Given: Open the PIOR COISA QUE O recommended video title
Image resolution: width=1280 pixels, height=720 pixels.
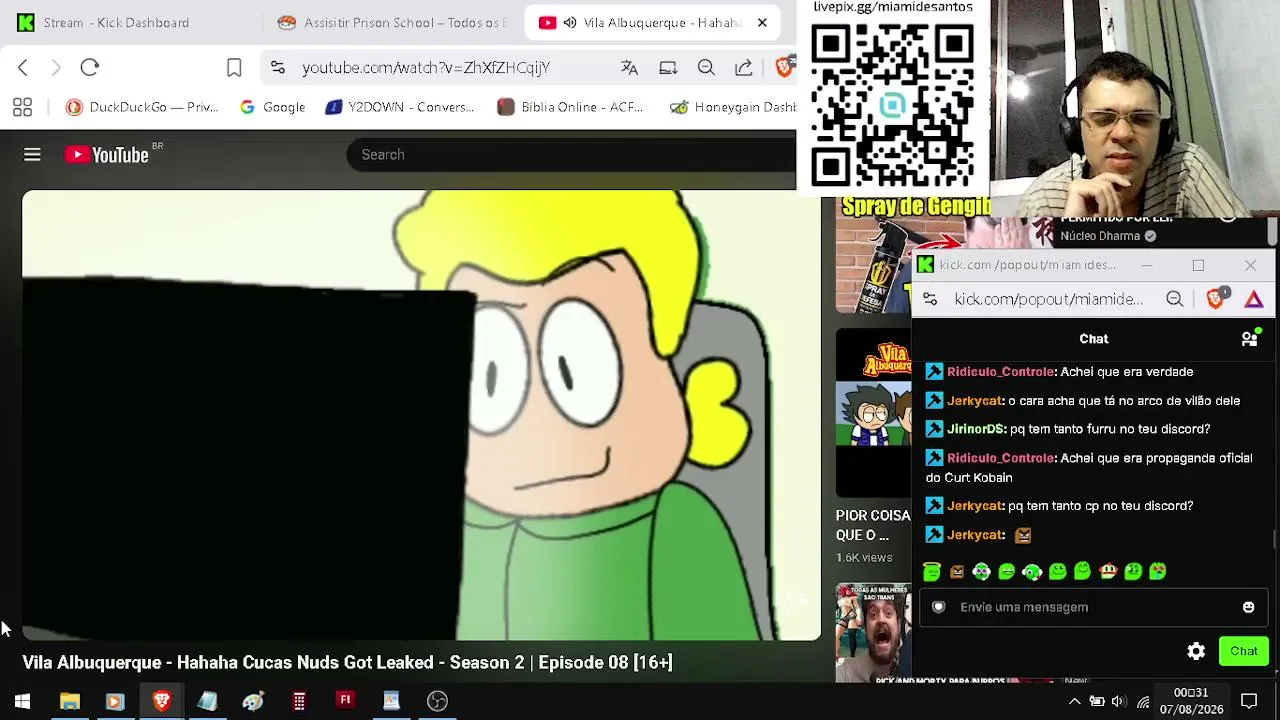Looking at the screenshot, I should (873, 525).
